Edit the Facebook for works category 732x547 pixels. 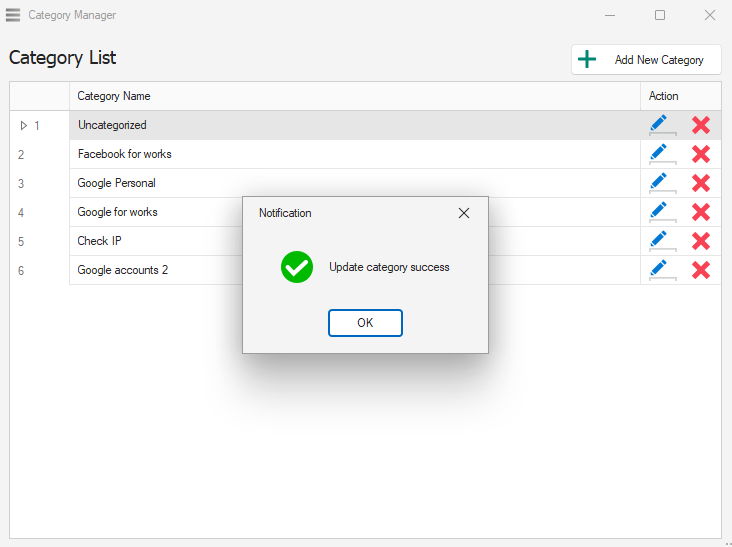(658, 153)
